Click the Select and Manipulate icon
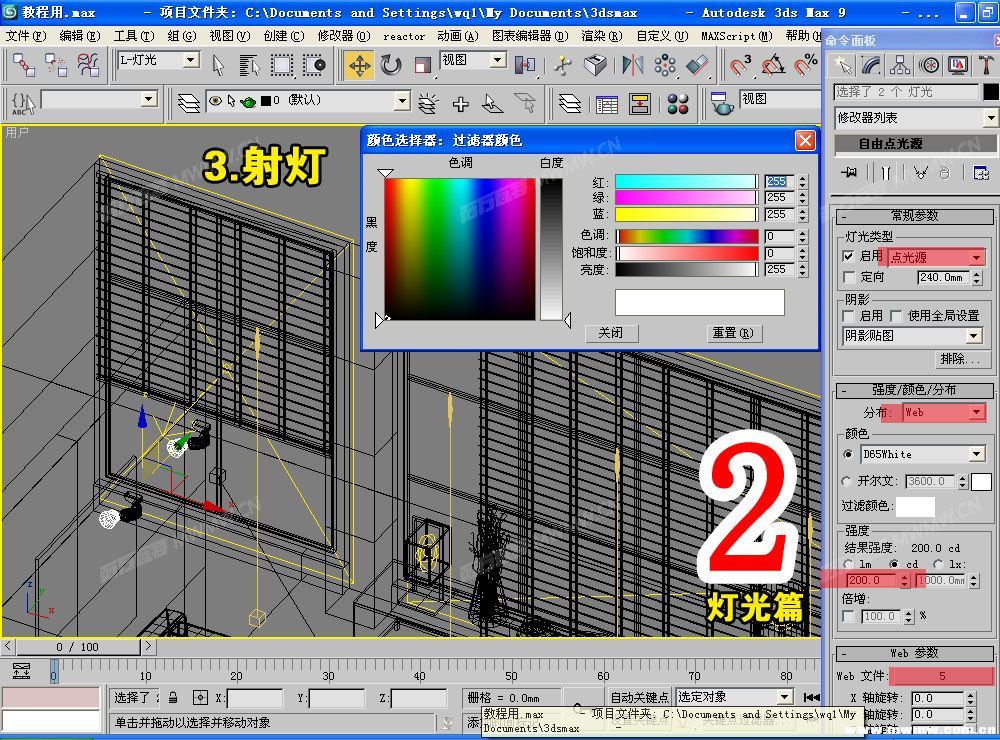The height and width of the screenshot is (740, 1000). coord(562,65)
